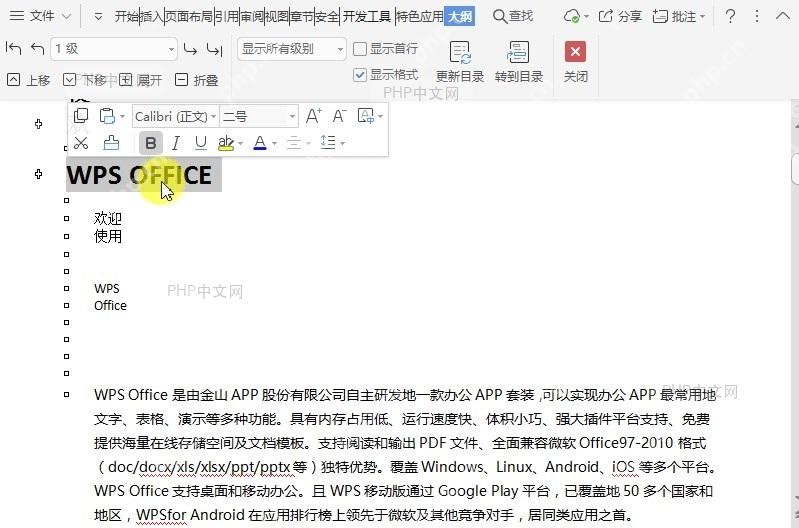Promote outline level with left arrow

pyautogui.click(x=38, y=48)
